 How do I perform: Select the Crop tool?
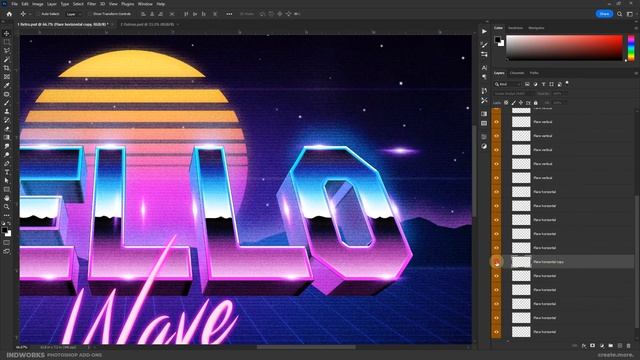[x=7, y=68]
